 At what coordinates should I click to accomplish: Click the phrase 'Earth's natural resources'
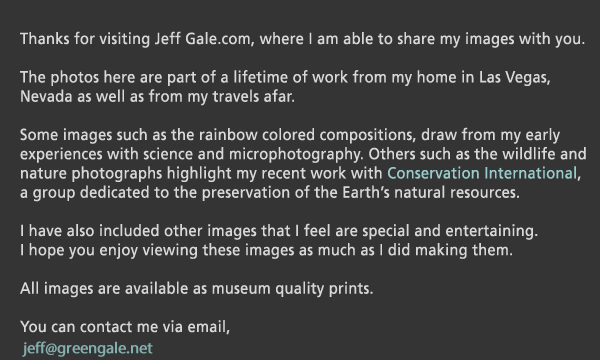click(430, 192)
